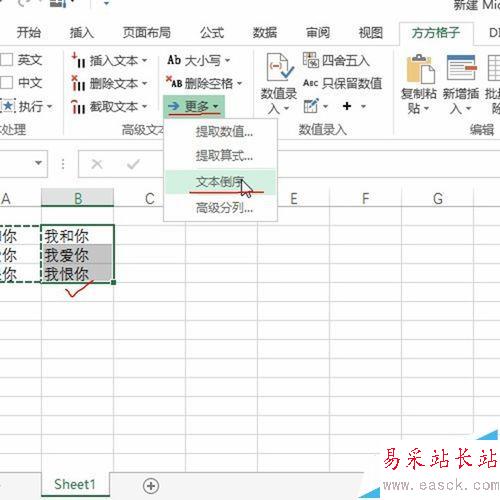Open the Sheet1 worksheet tab
Image resolution: width=500 pixels, height=500 pixels.
[x=75, y=484]
